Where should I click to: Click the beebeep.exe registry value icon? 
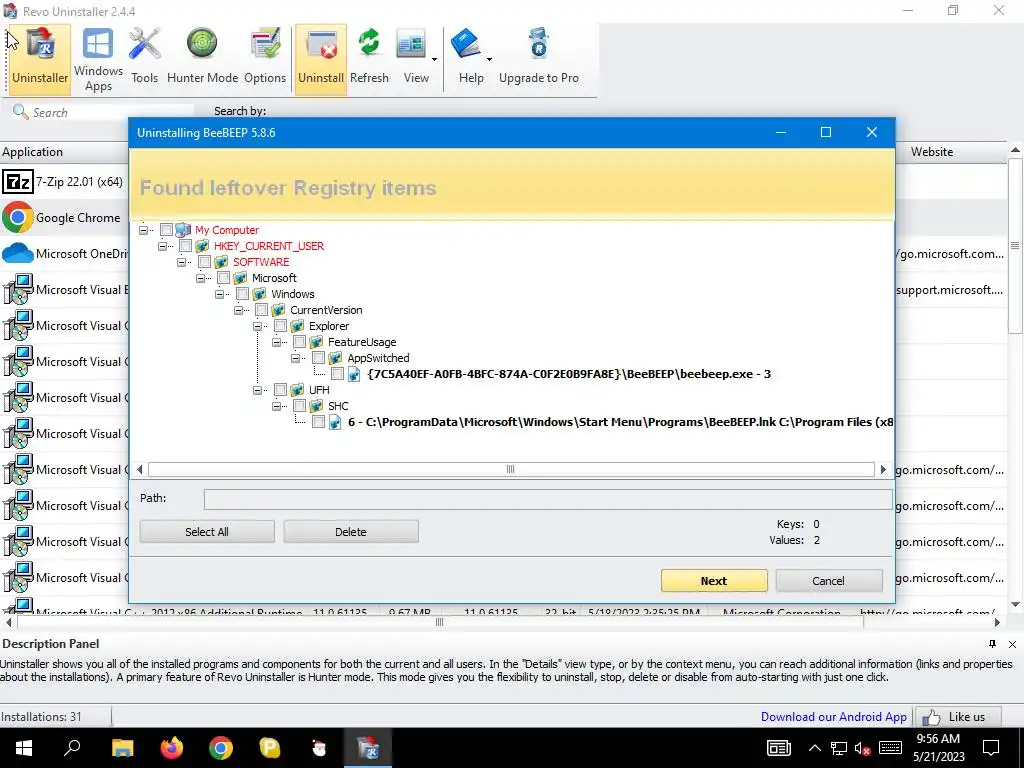pyautogui.click(x=354, y=374)
